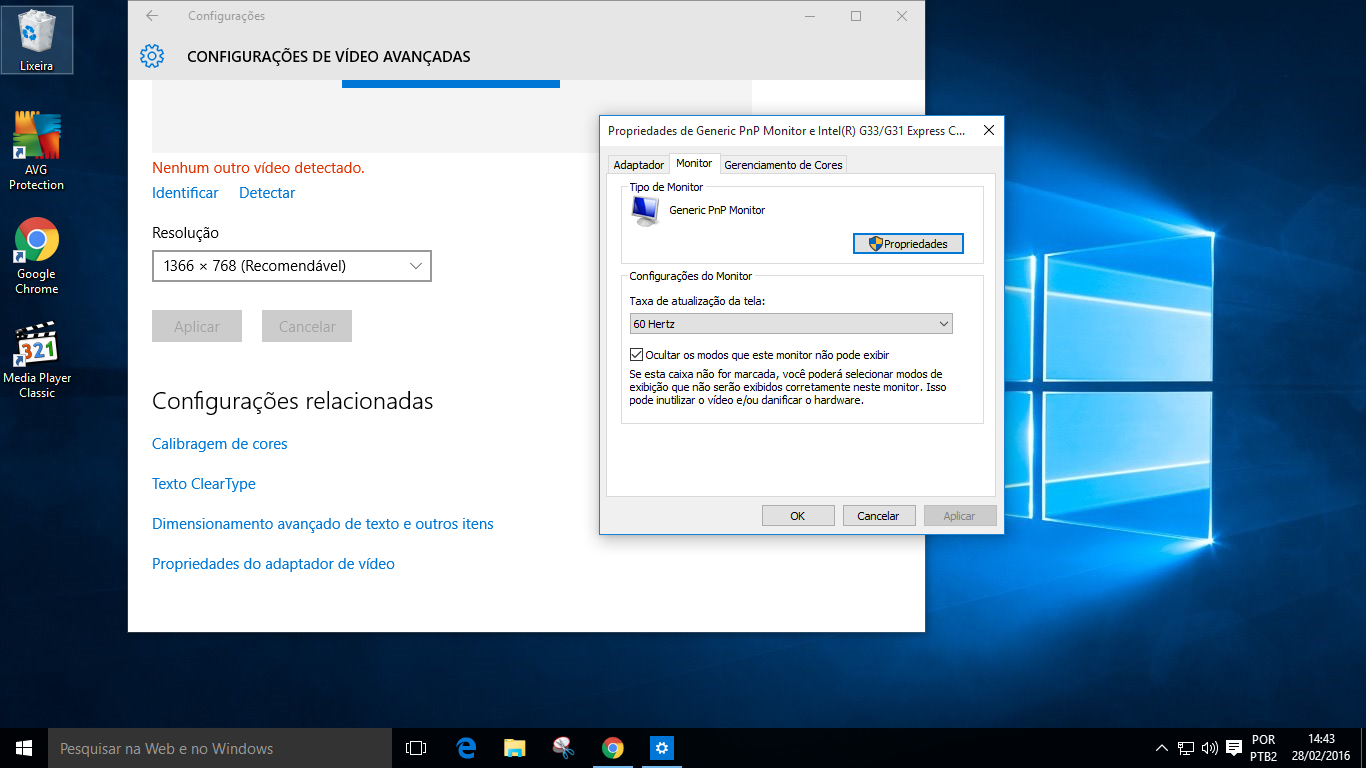Click search box Pesquisar na Web e no Windows
This screenshot has width=1366, height=768.
[220, 748]
